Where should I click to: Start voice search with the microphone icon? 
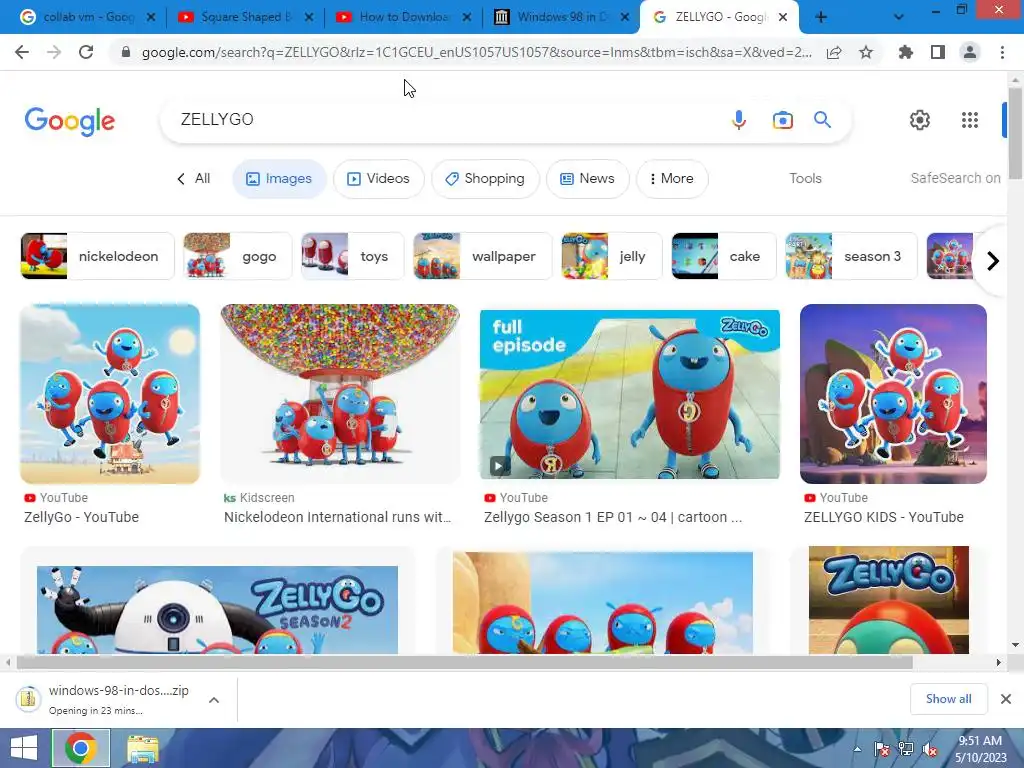click(739, 120)
